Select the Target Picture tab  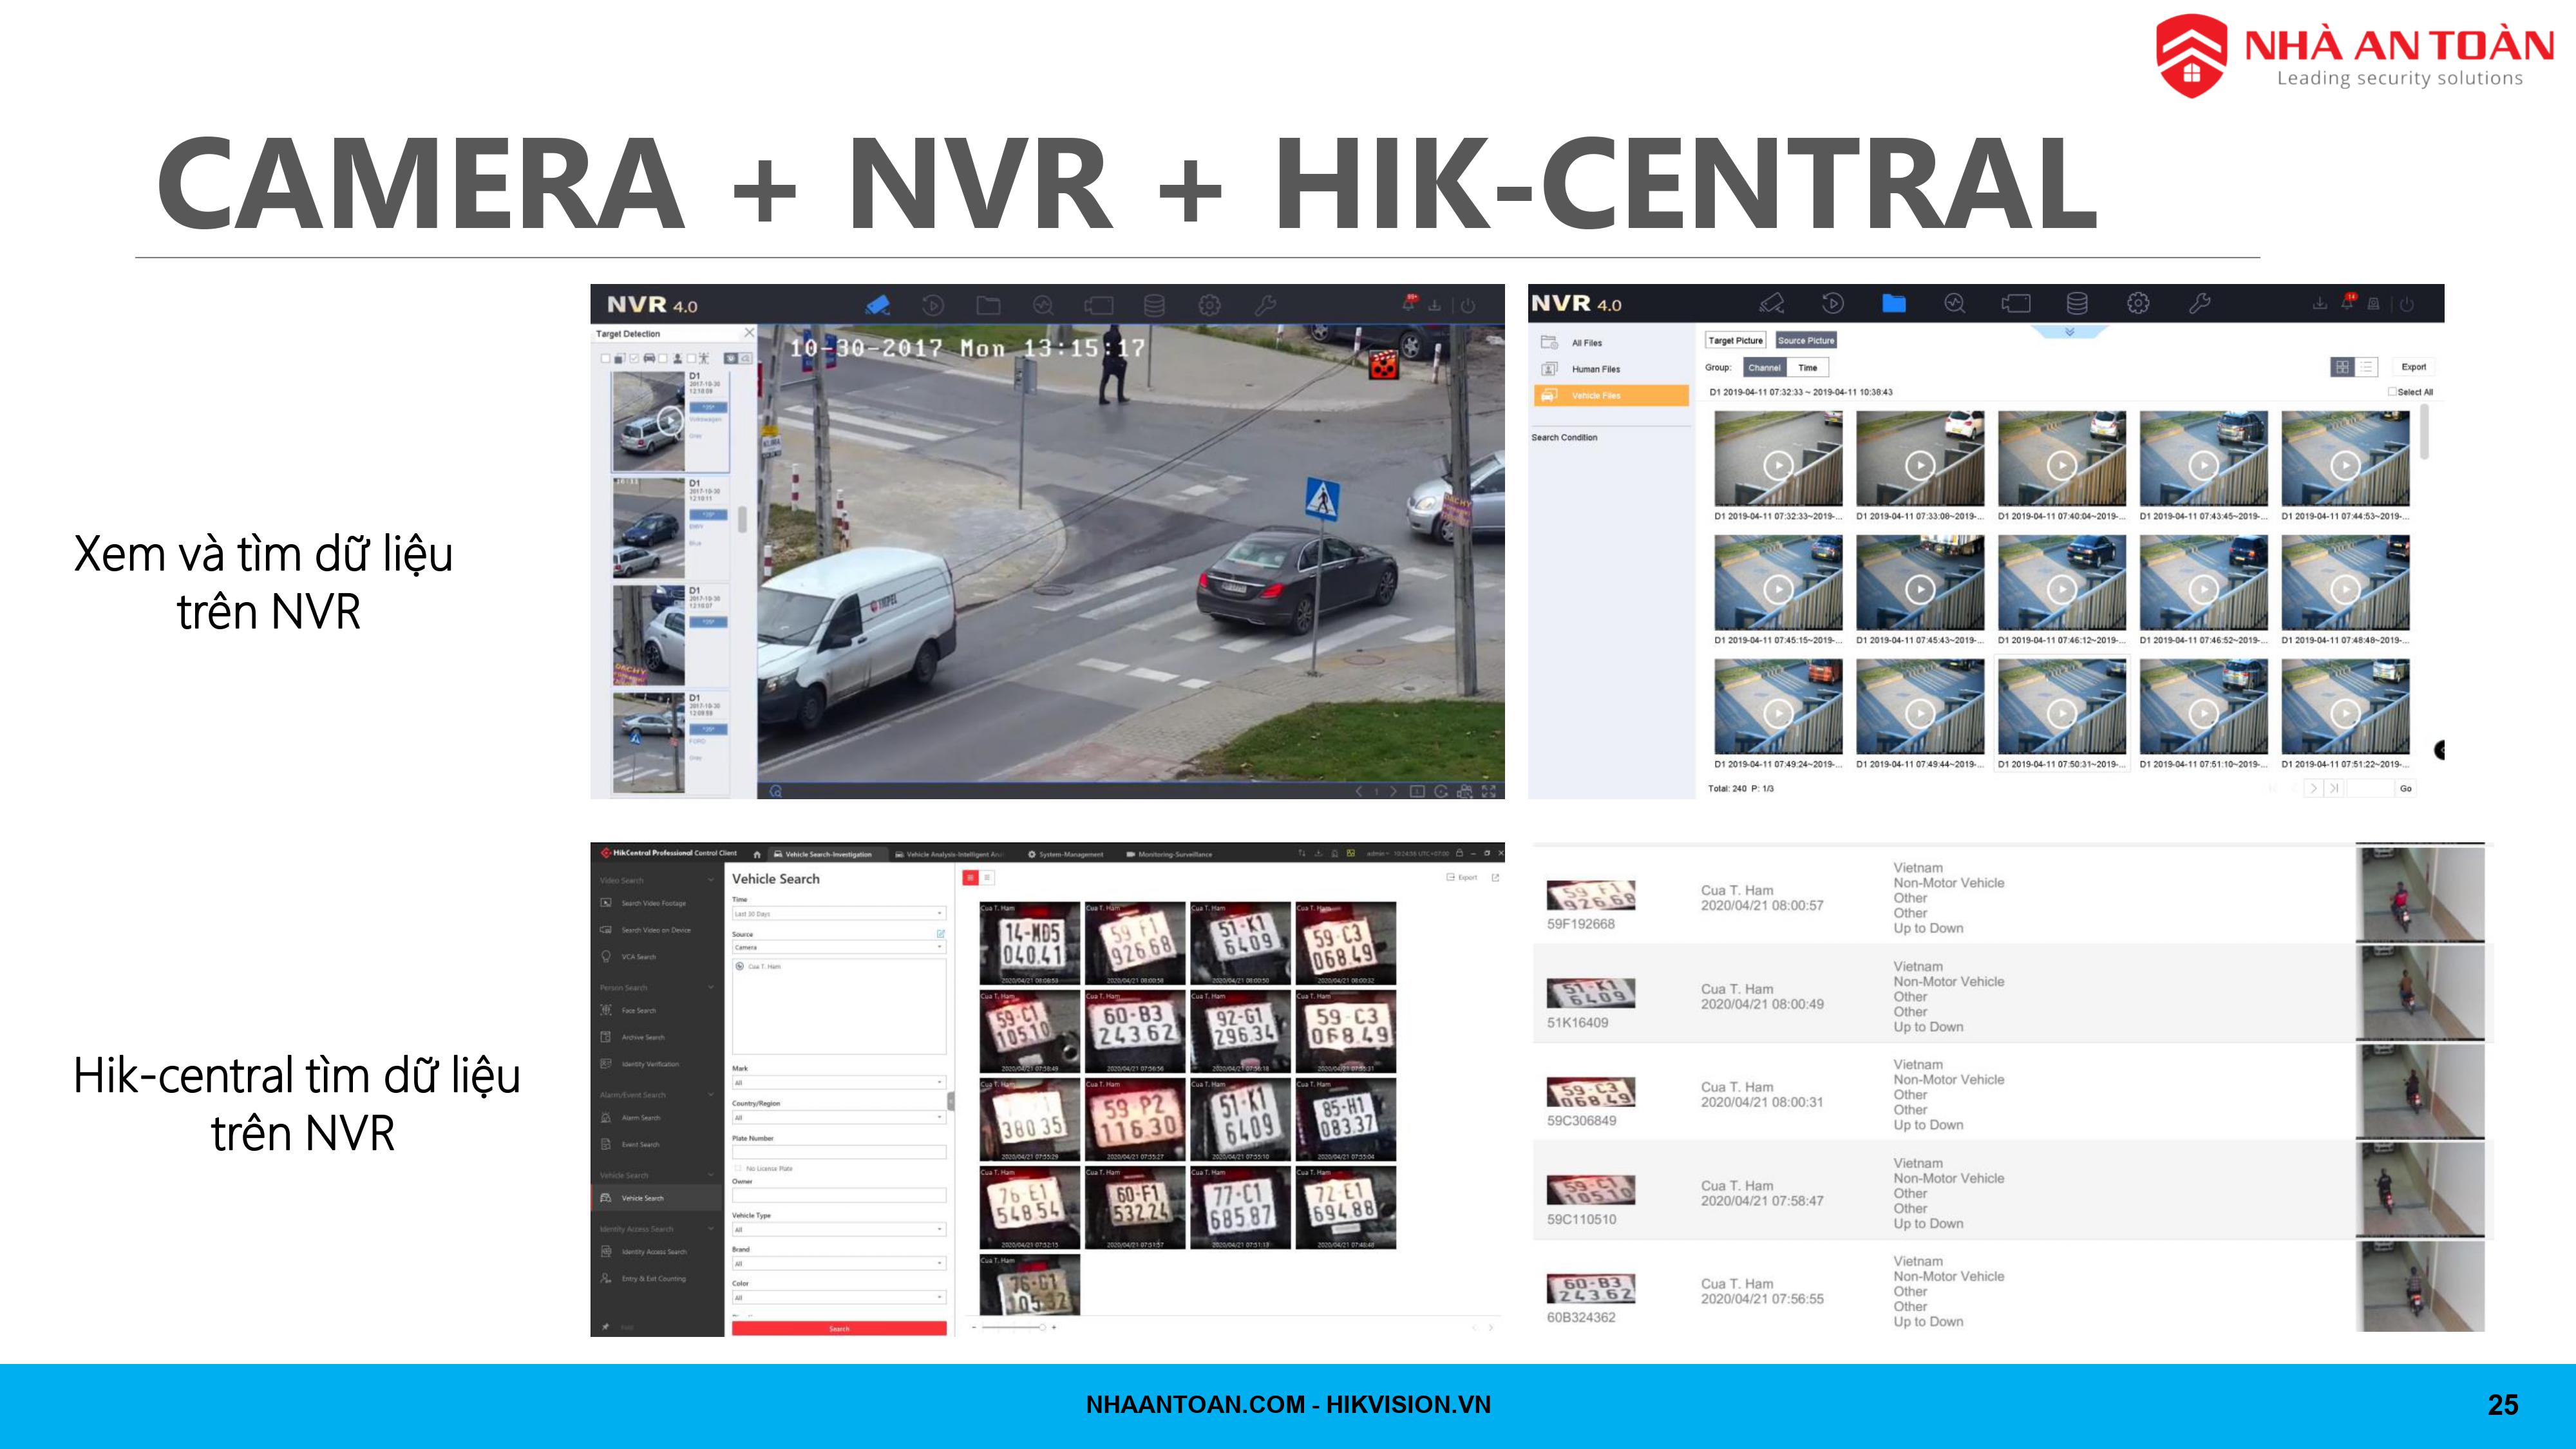coord(1735,341)
